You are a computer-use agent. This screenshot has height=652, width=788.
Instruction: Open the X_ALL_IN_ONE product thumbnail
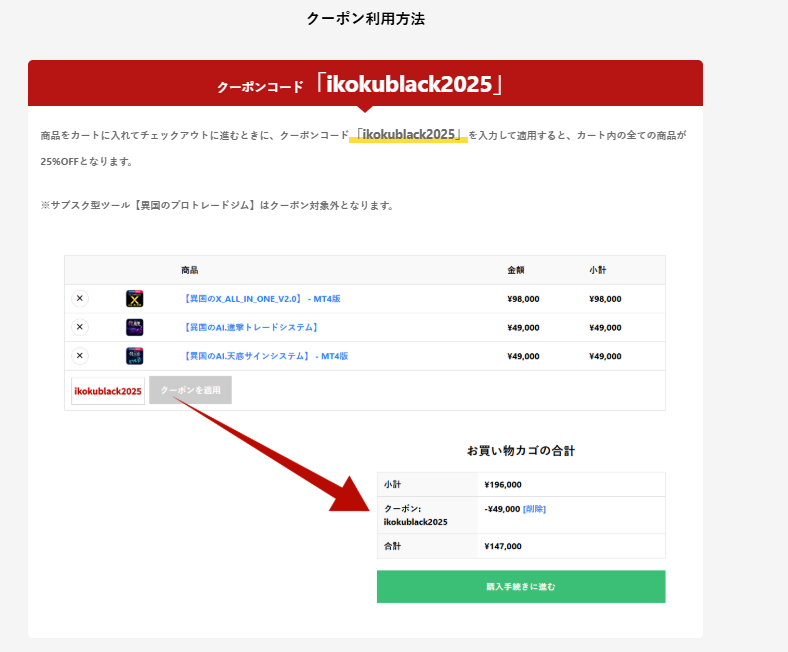134,298
